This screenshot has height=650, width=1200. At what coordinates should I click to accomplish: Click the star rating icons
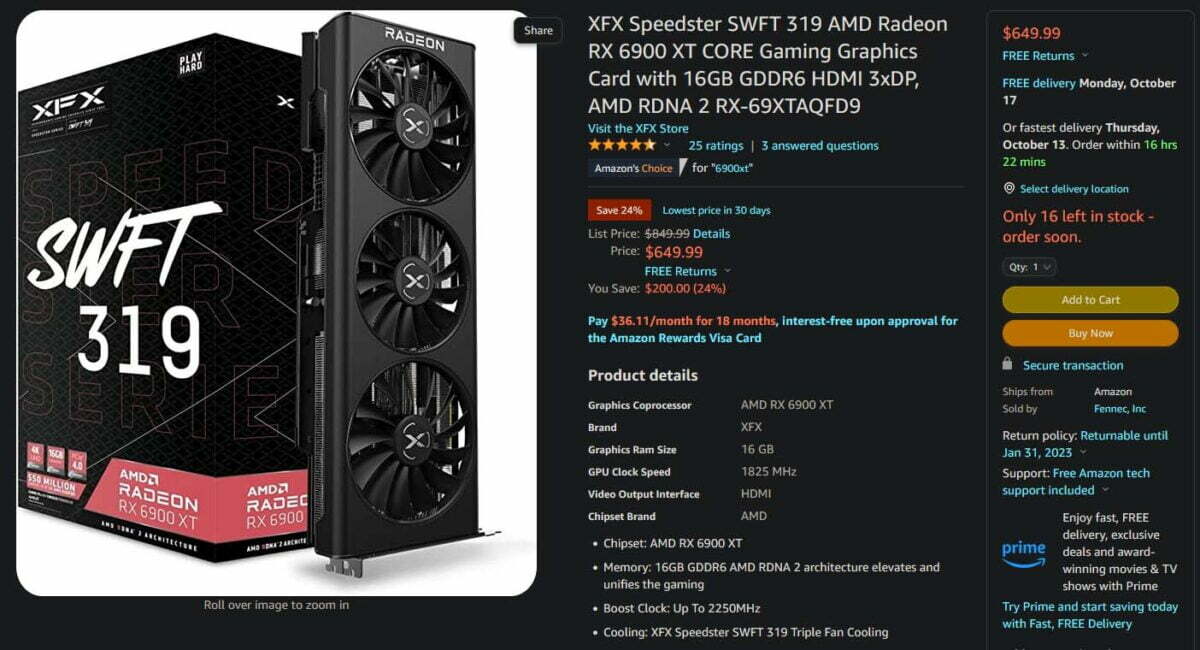622,145
